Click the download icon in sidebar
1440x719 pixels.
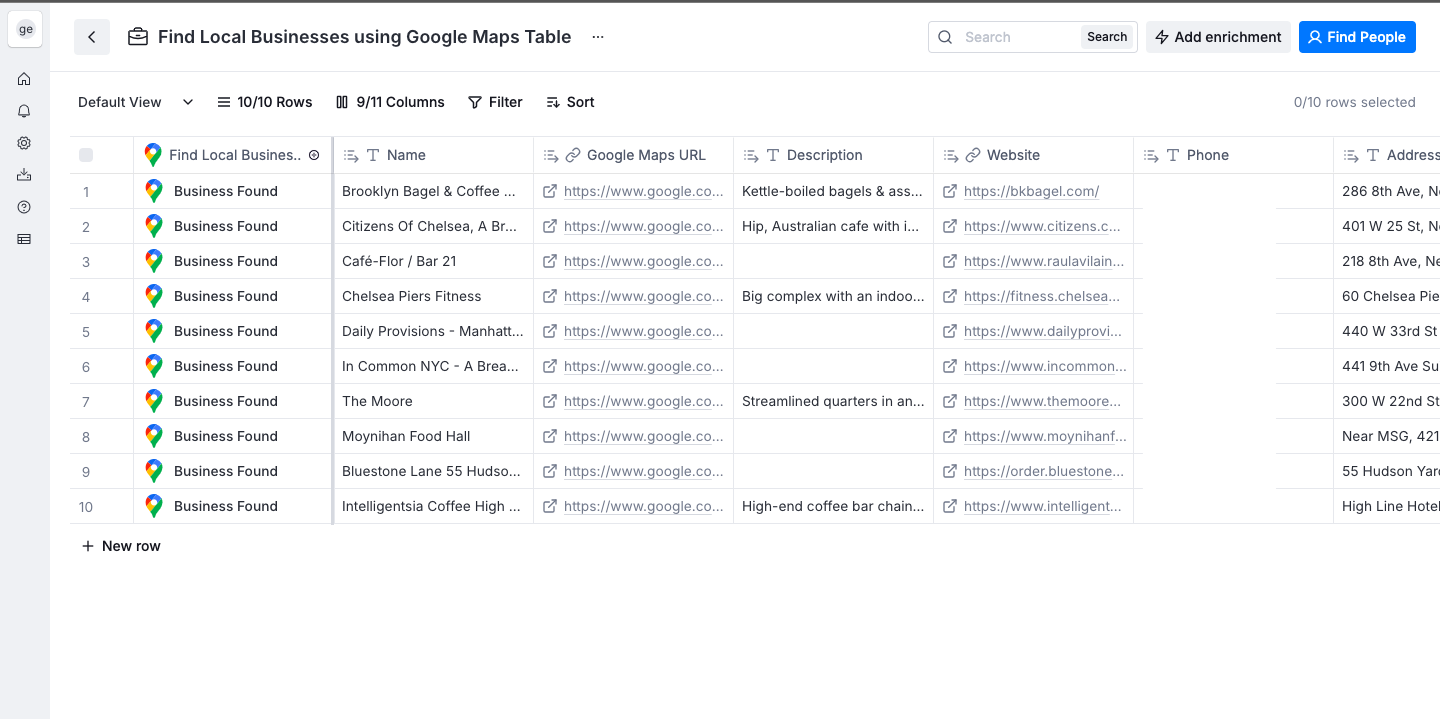click(x=24, y=175)
